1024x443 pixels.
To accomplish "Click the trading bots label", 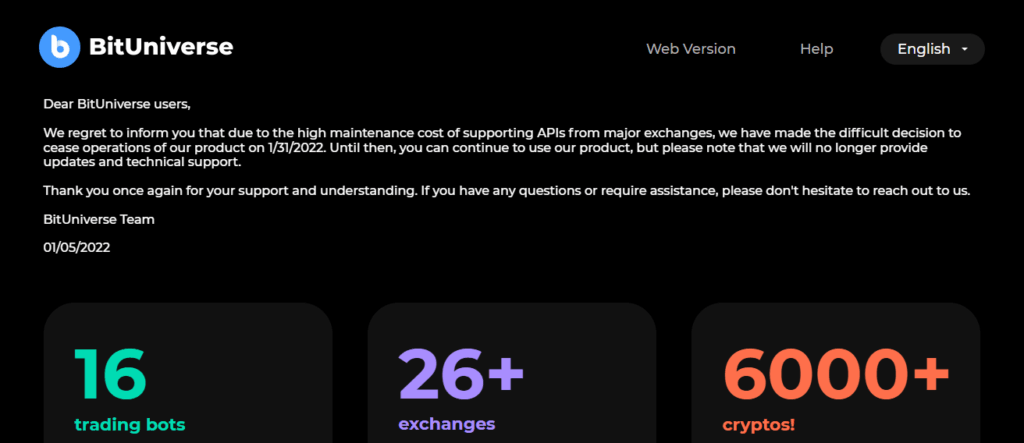I will [x=129, y=424].
